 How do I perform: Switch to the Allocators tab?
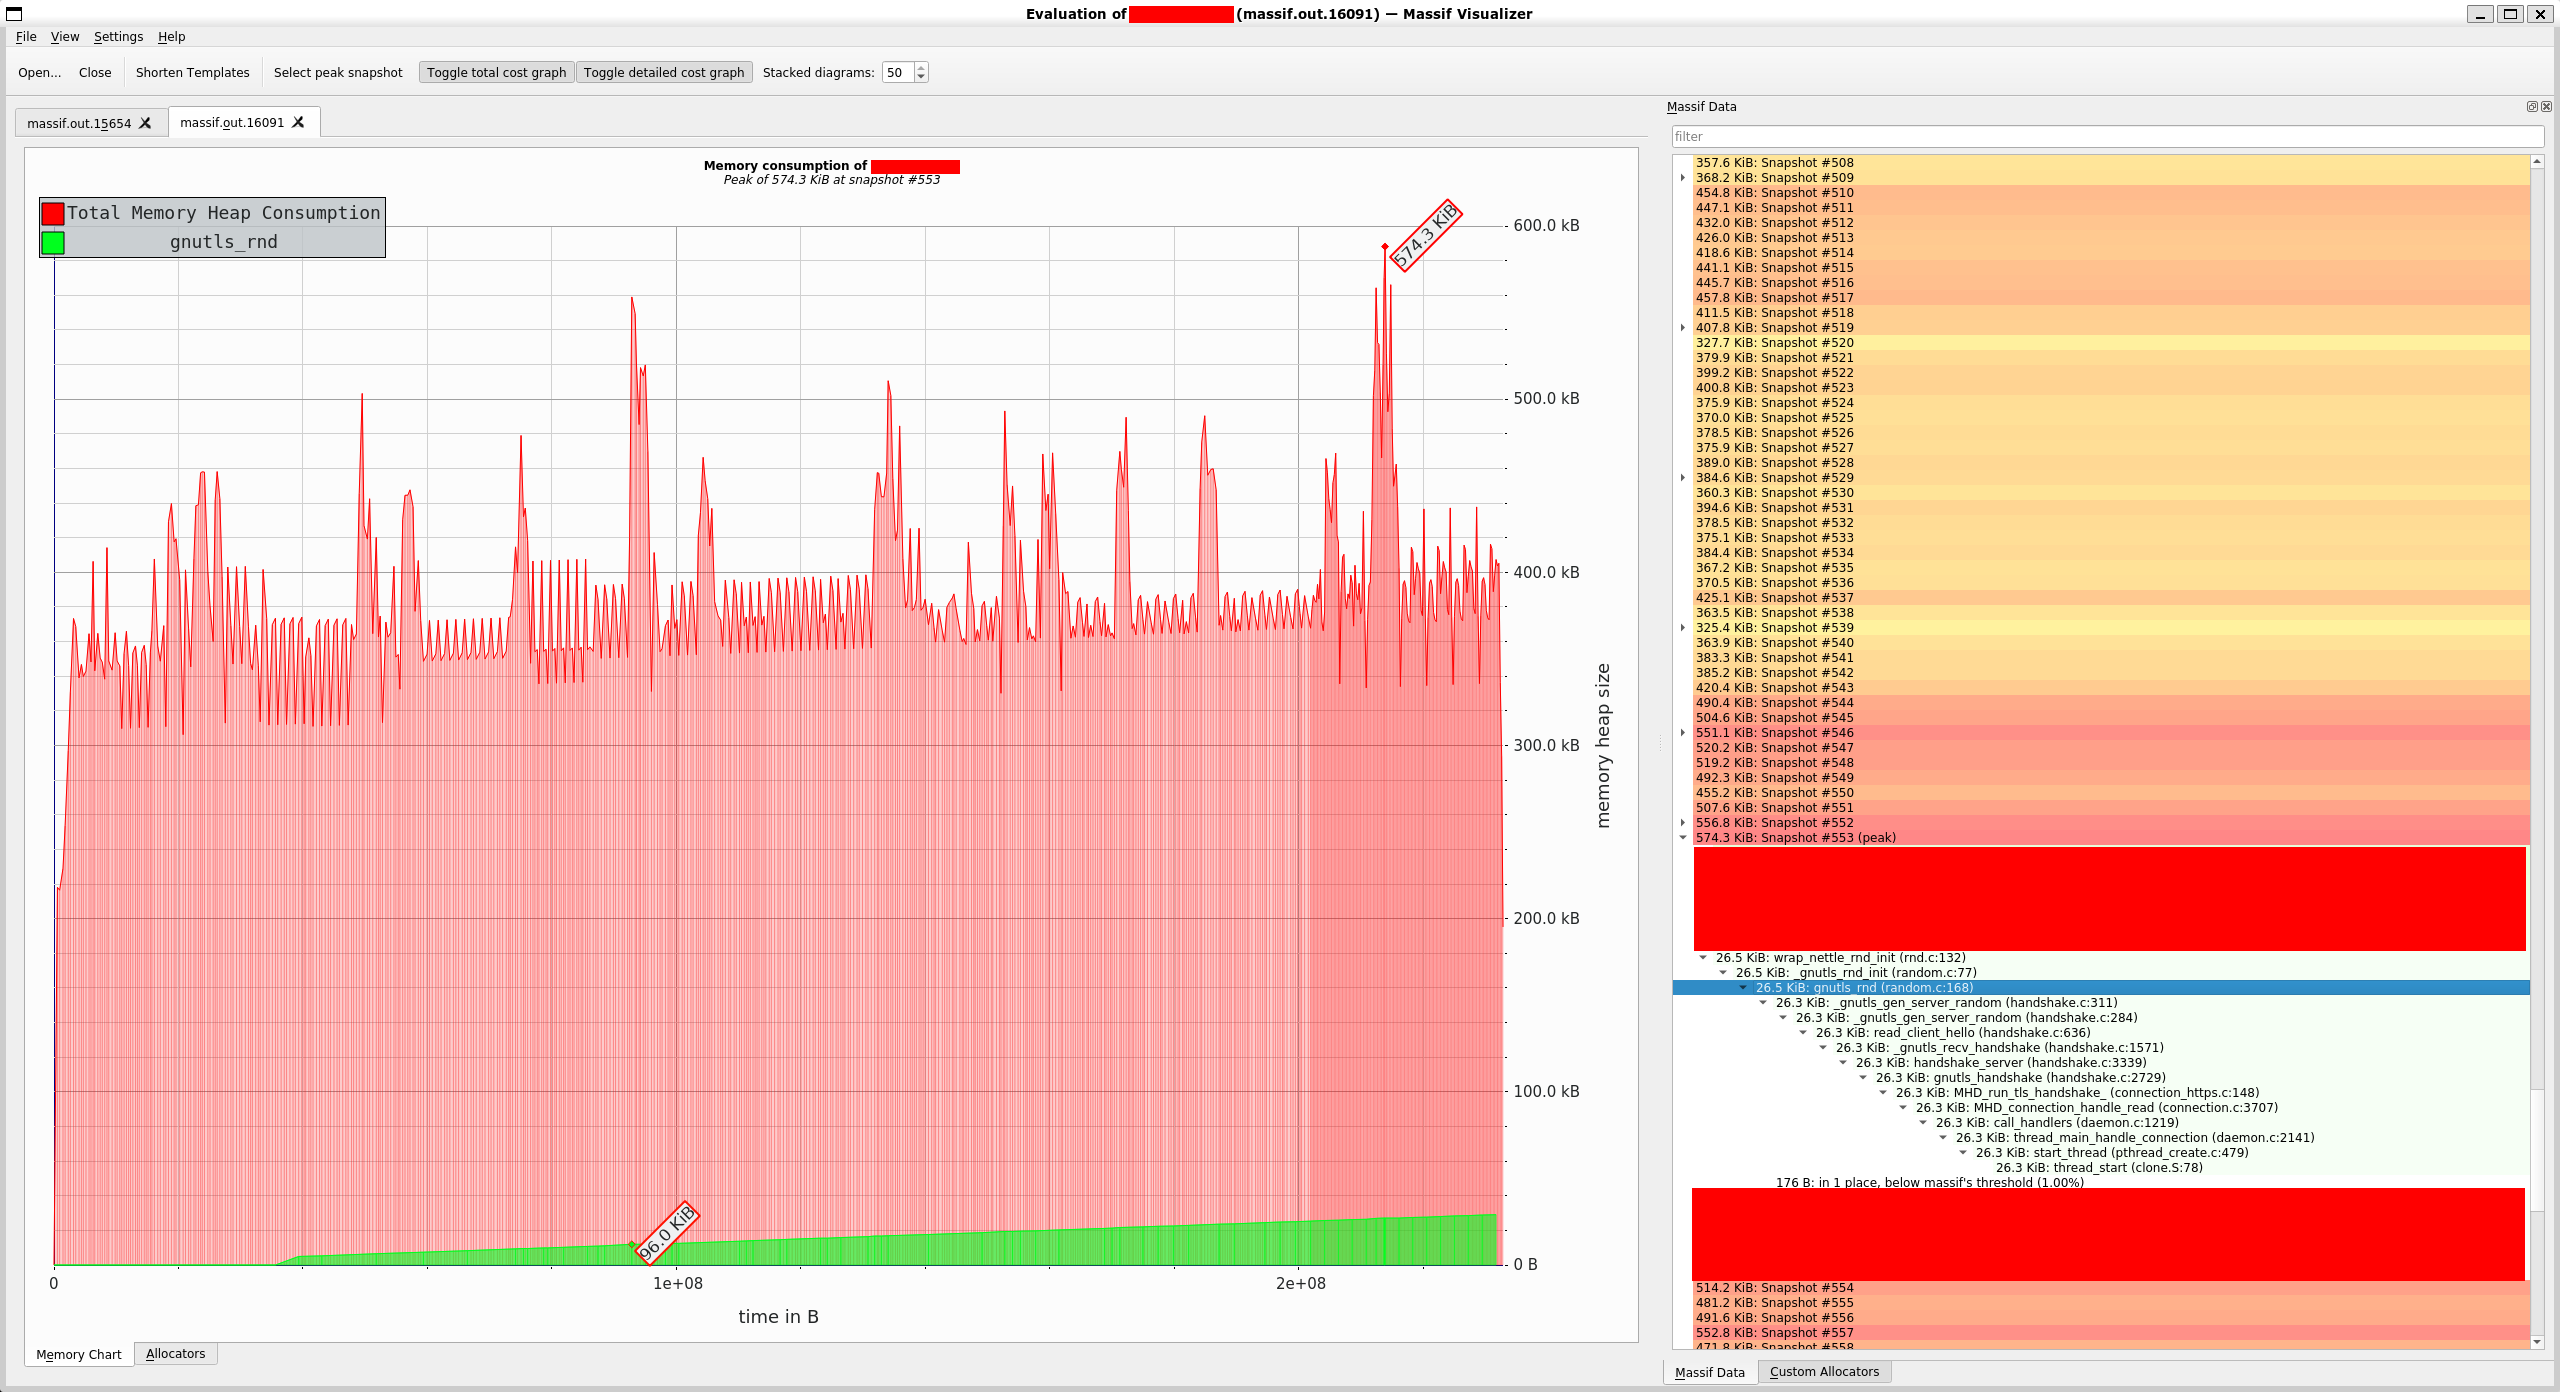pyautogui.click(x=175, y=1354)
